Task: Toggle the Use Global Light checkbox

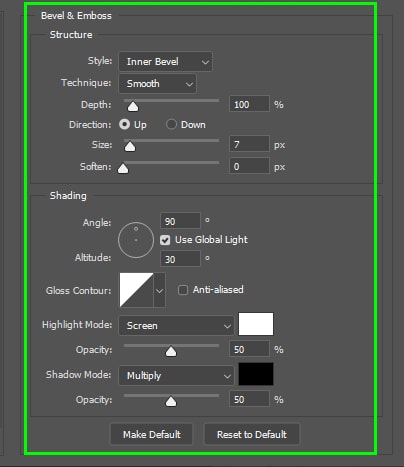Action: 165,240
